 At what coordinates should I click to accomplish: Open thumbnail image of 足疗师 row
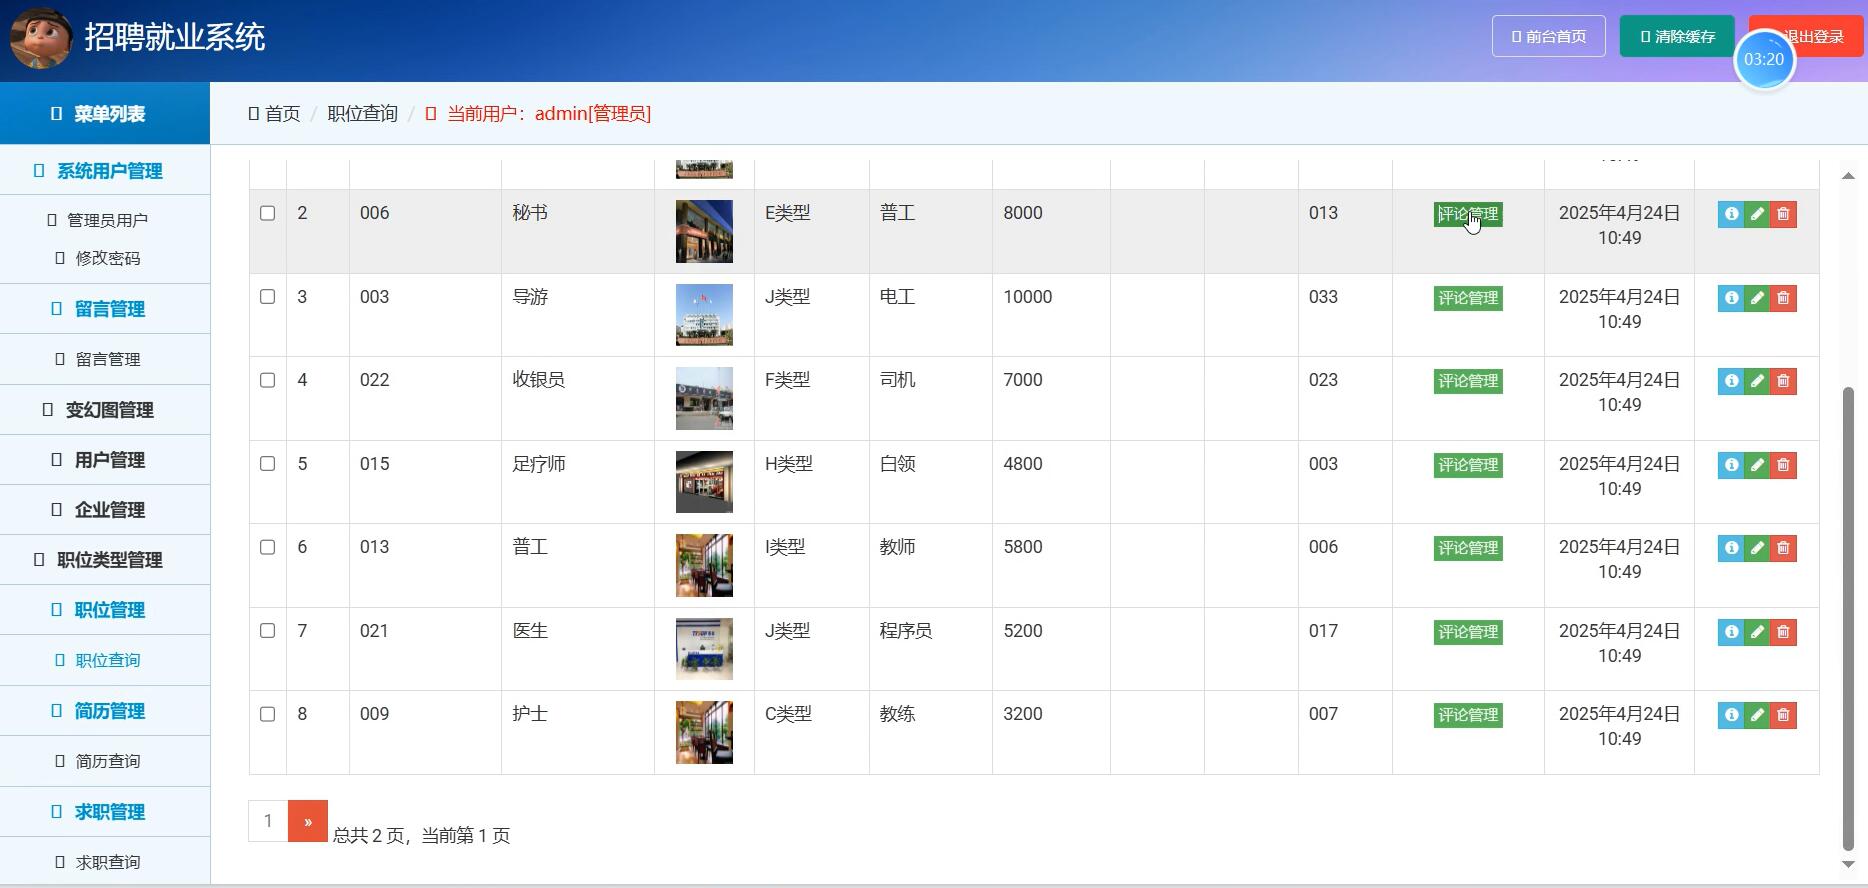pyautogui.click(x=704, y=482)
